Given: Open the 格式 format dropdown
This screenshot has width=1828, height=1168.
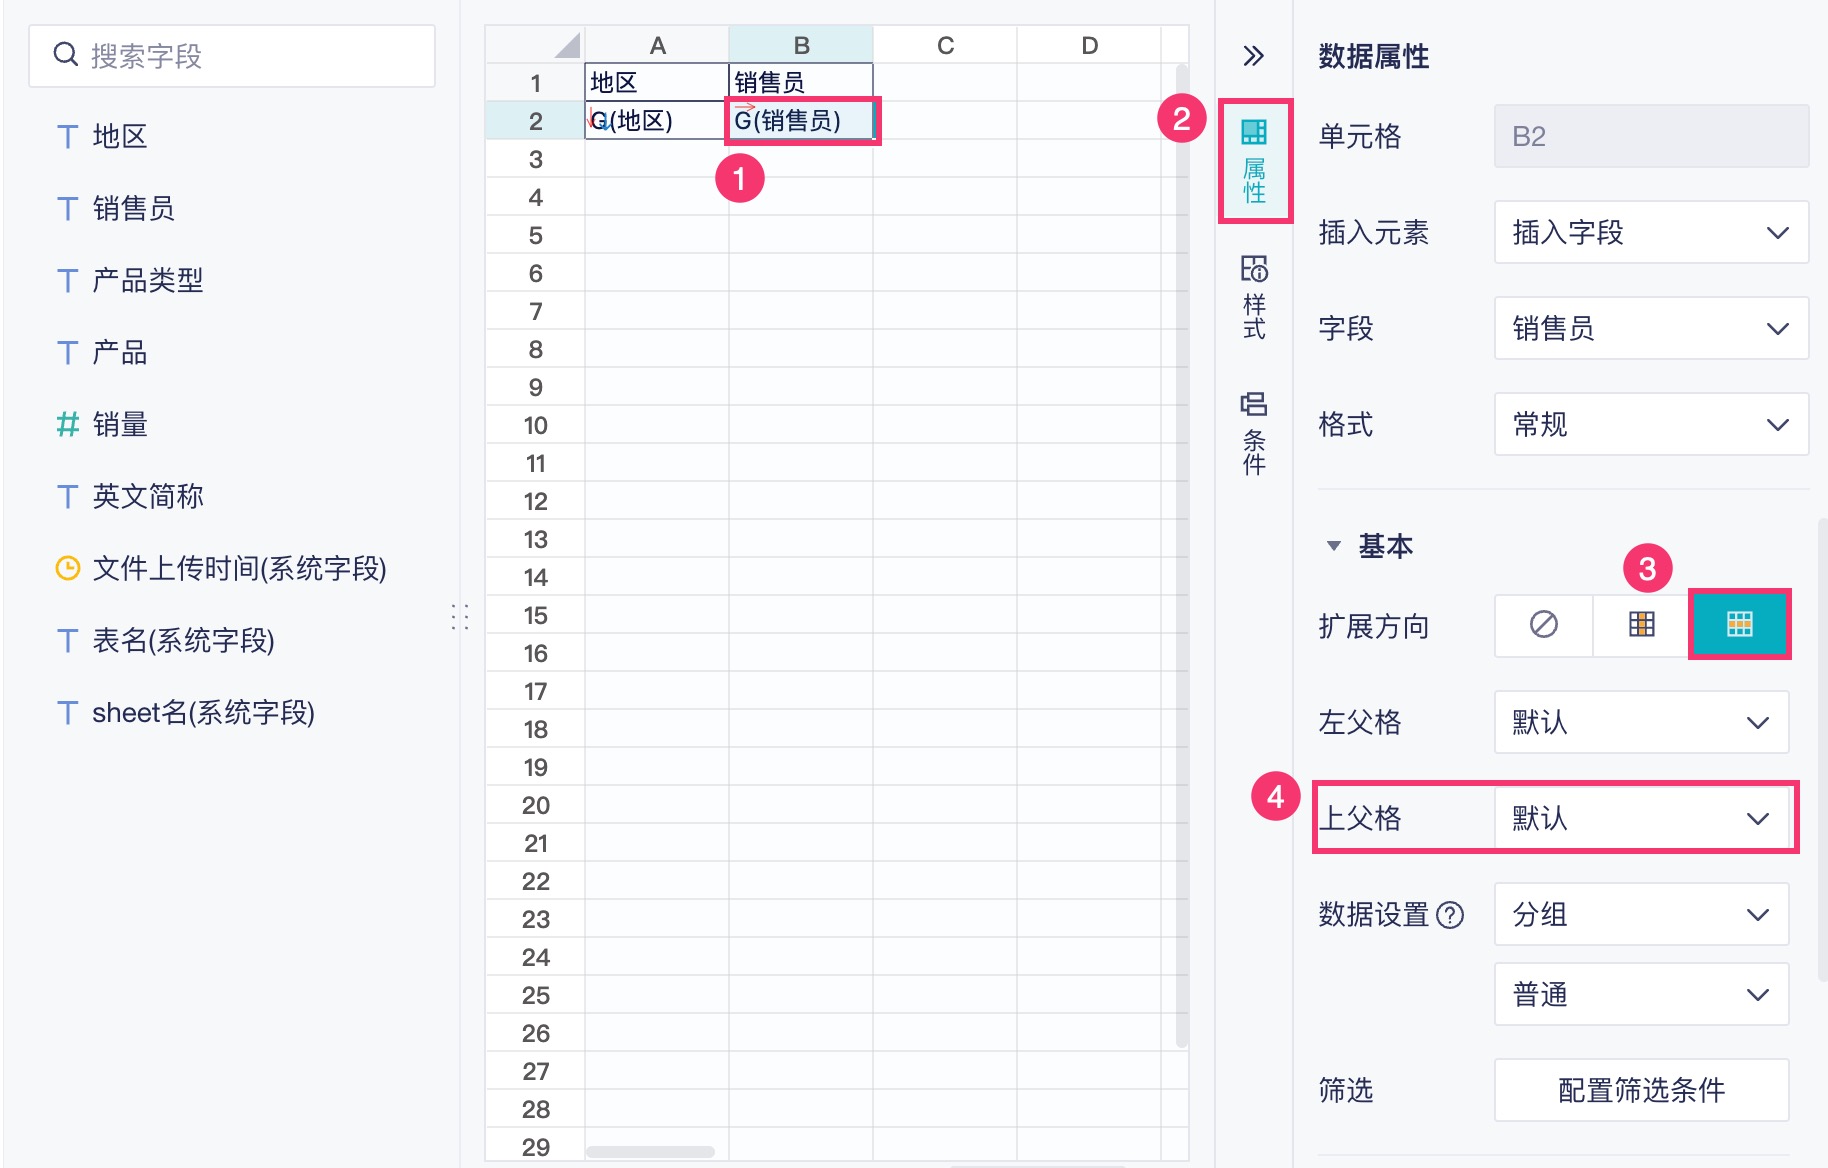Looking at the screenshot, I should pos(1650,425).
